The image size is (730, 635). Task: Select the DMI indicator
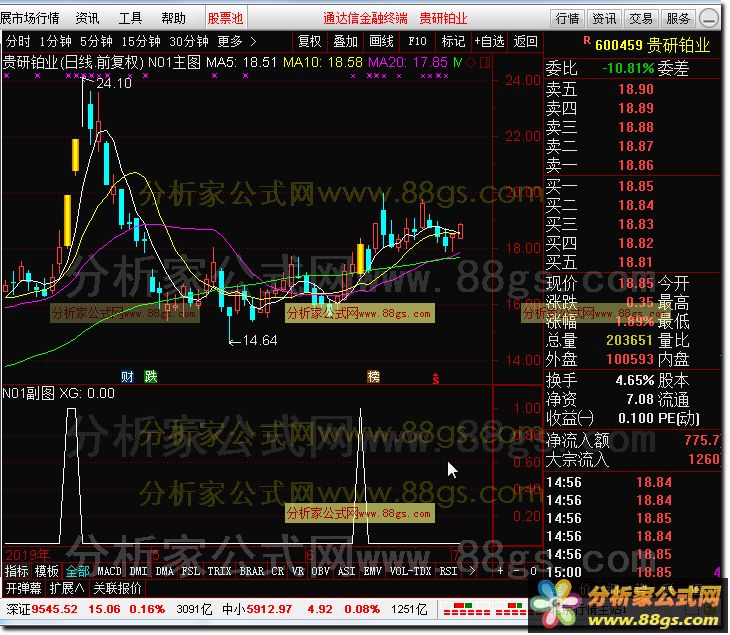pyautogui.click(x=138, y=571)
